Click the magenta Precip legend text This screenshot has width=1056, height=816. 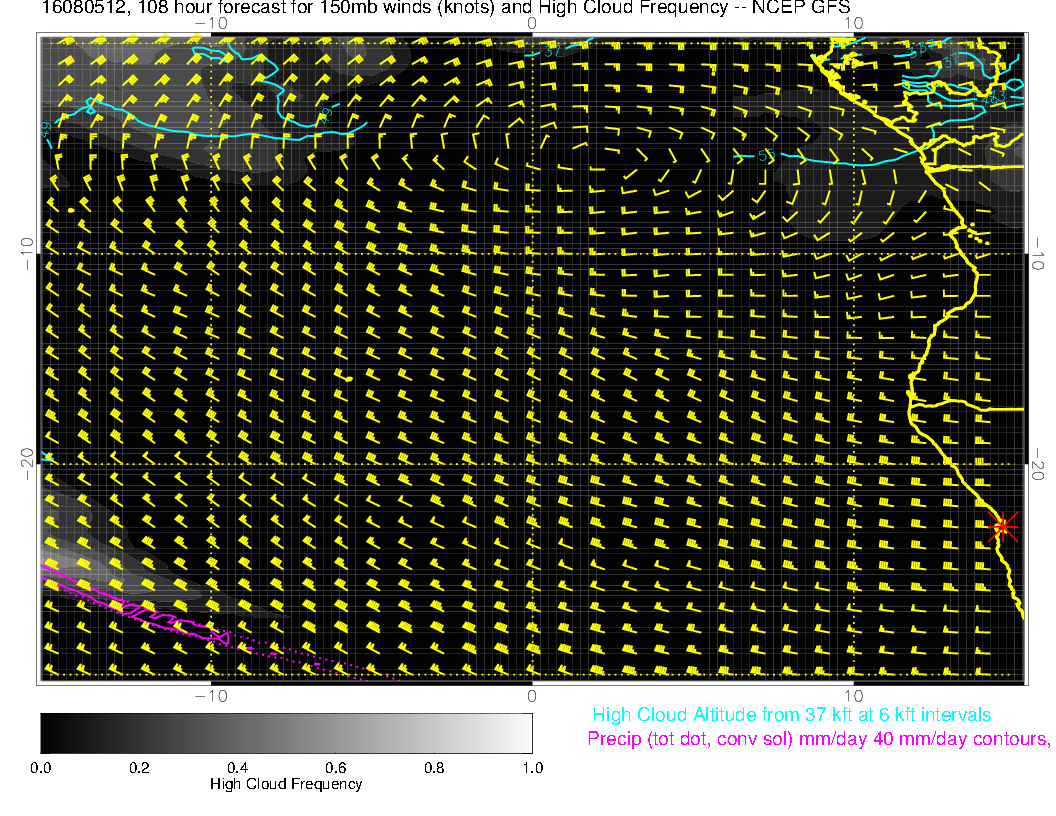[818, 740]
